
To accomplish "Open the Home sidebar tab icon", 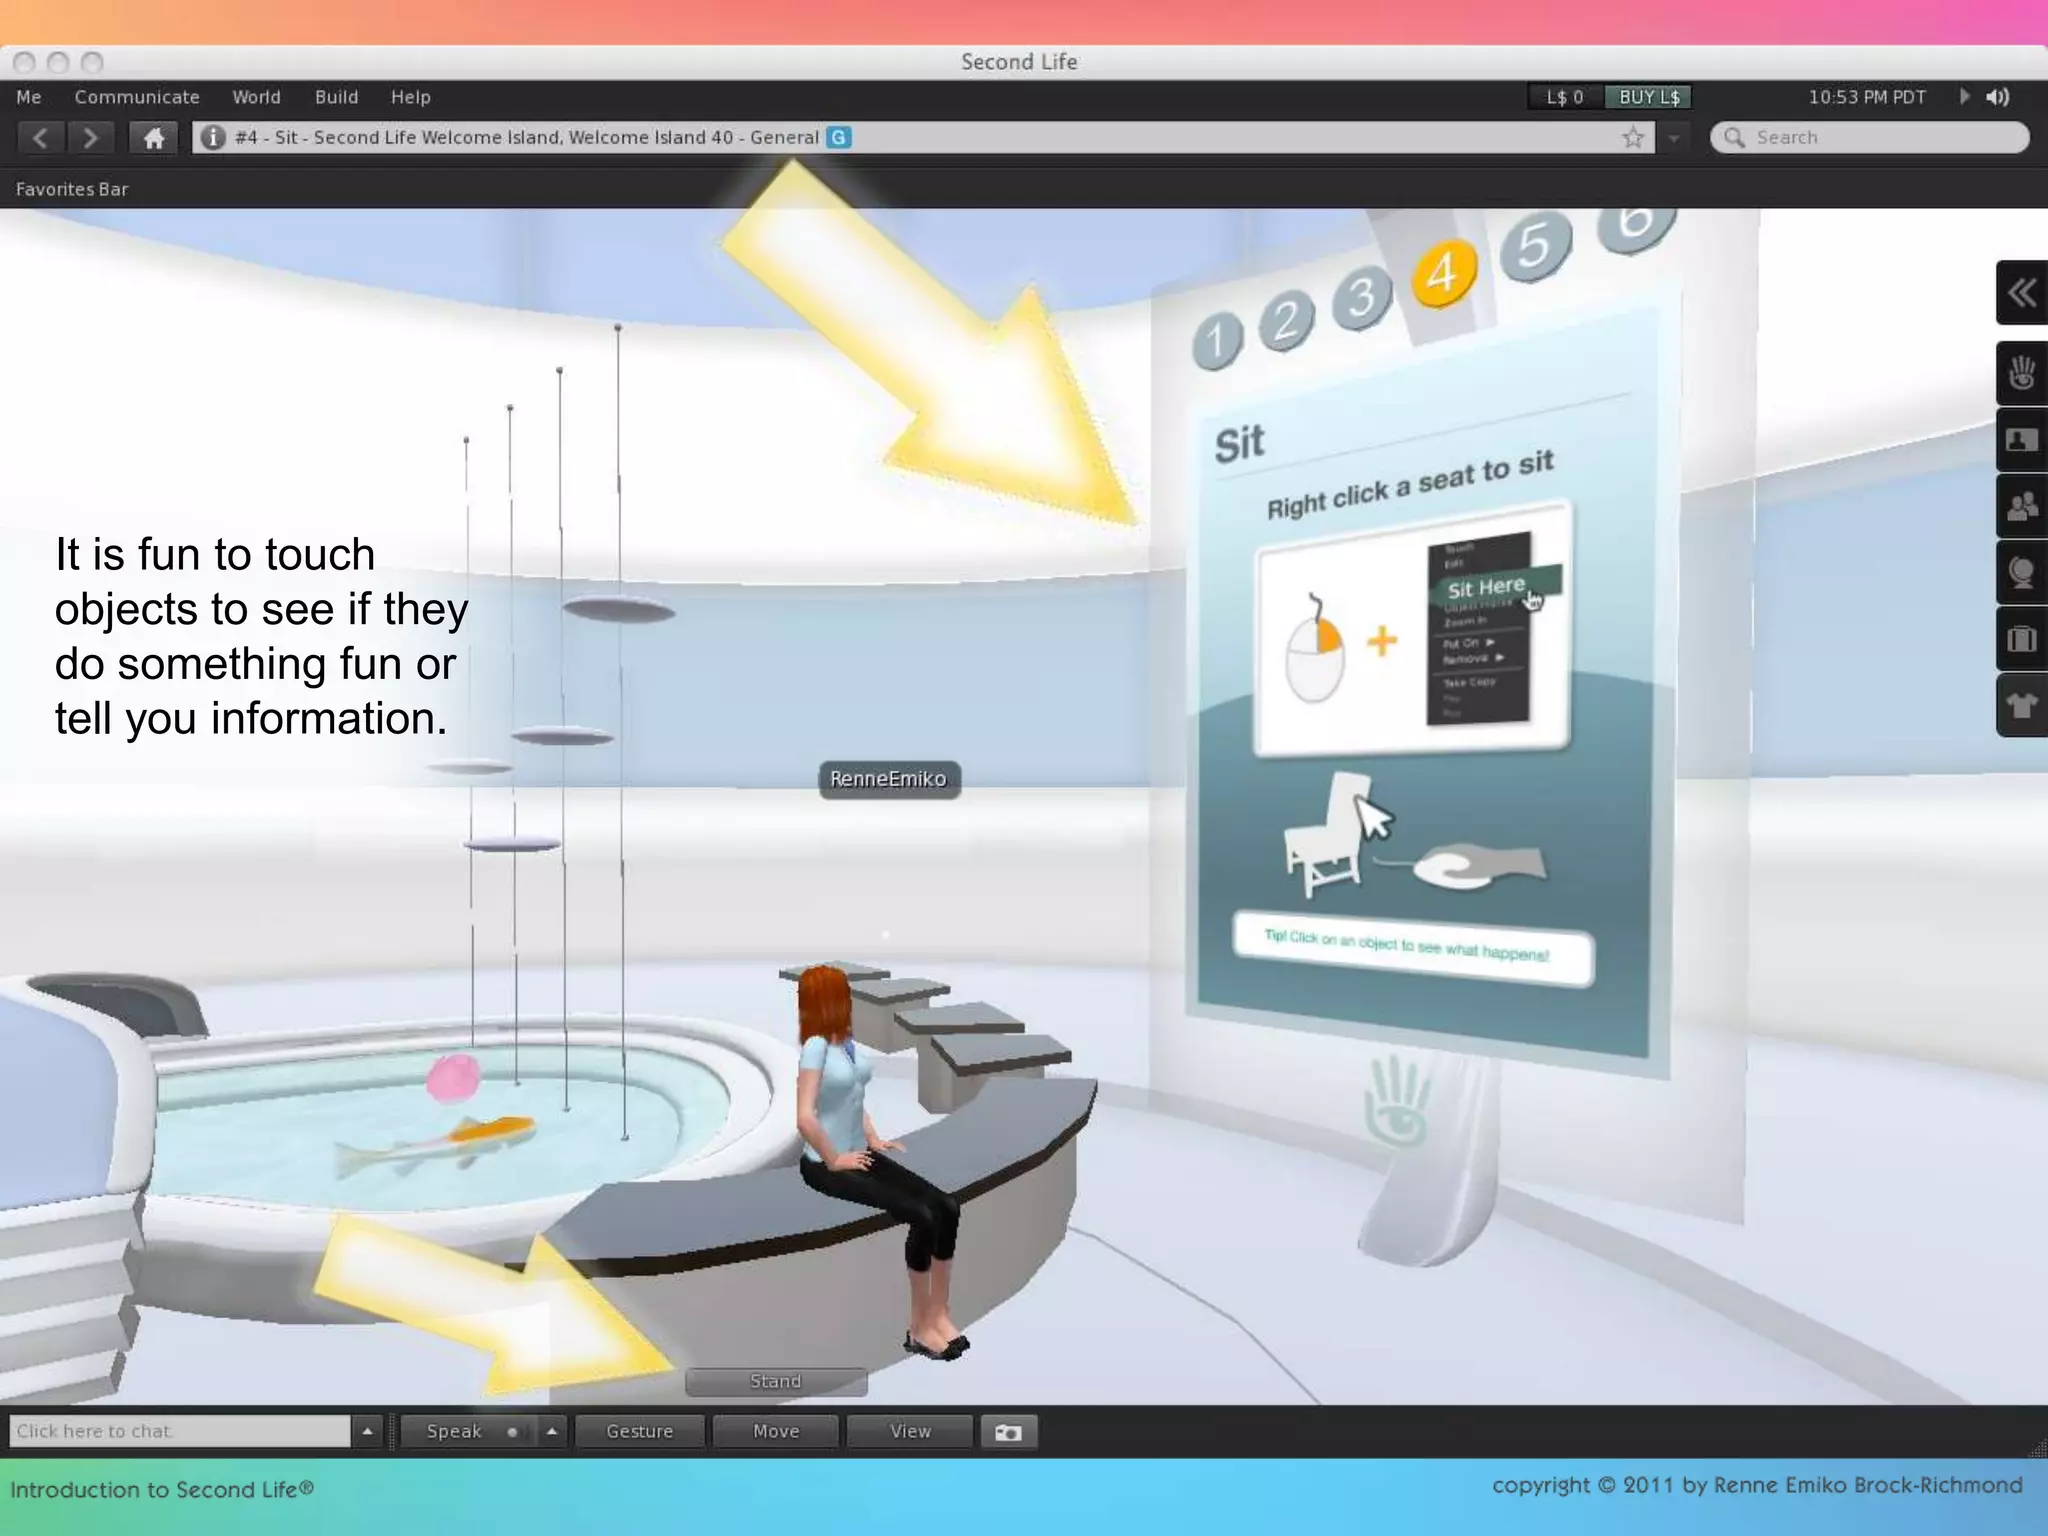I will click(2021, 373).
